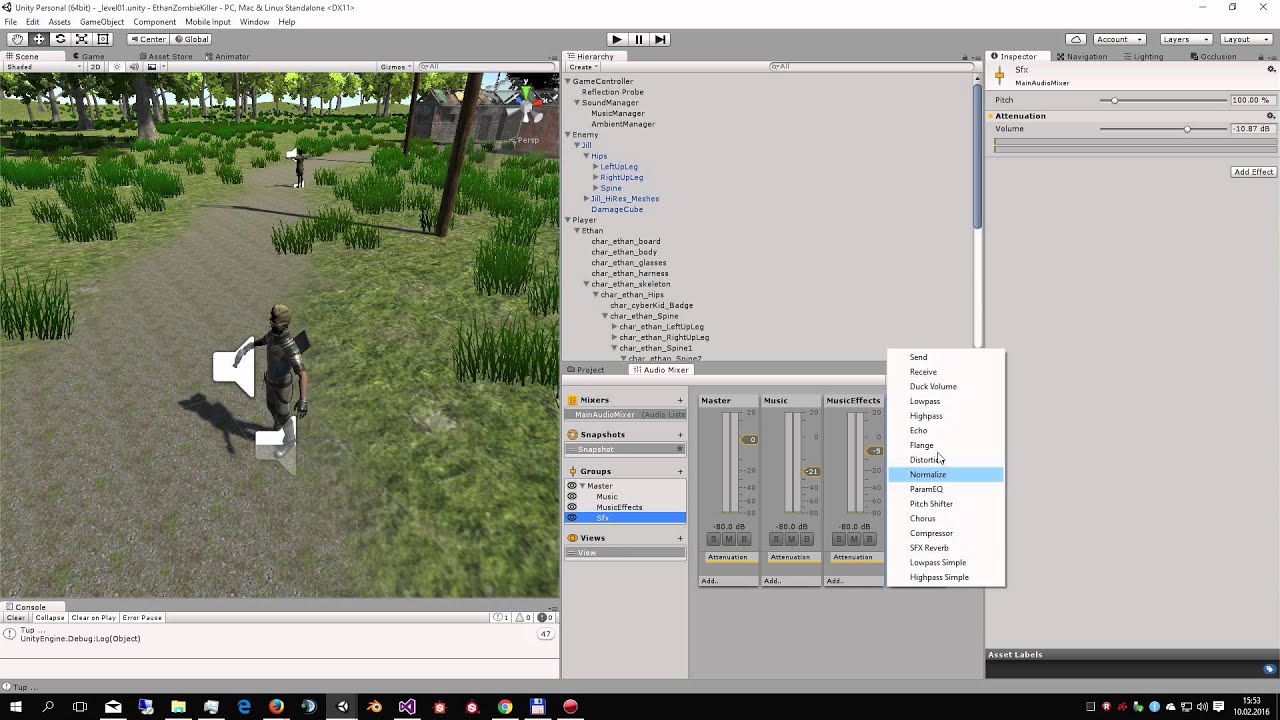Click Add Effect button in Inspector

pyautogui.click(x=1254, y=172)
